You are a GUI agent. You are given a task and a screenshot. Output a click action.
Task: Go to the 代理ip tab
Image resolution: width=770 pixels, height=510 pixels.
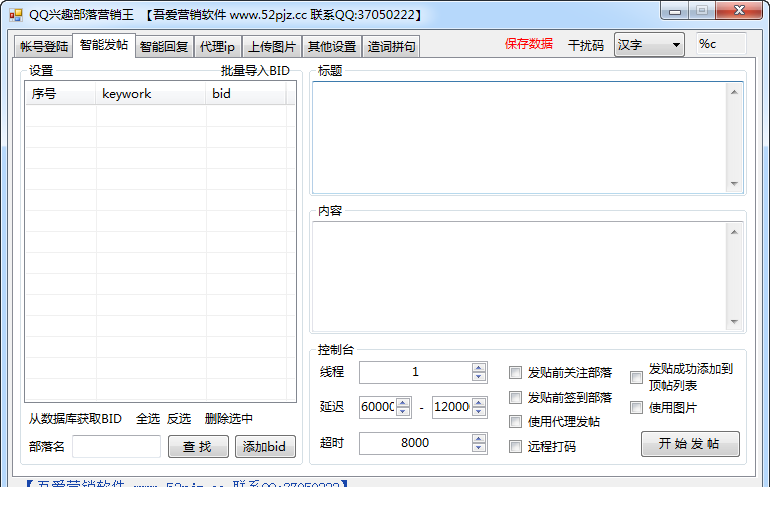point(218,47)
